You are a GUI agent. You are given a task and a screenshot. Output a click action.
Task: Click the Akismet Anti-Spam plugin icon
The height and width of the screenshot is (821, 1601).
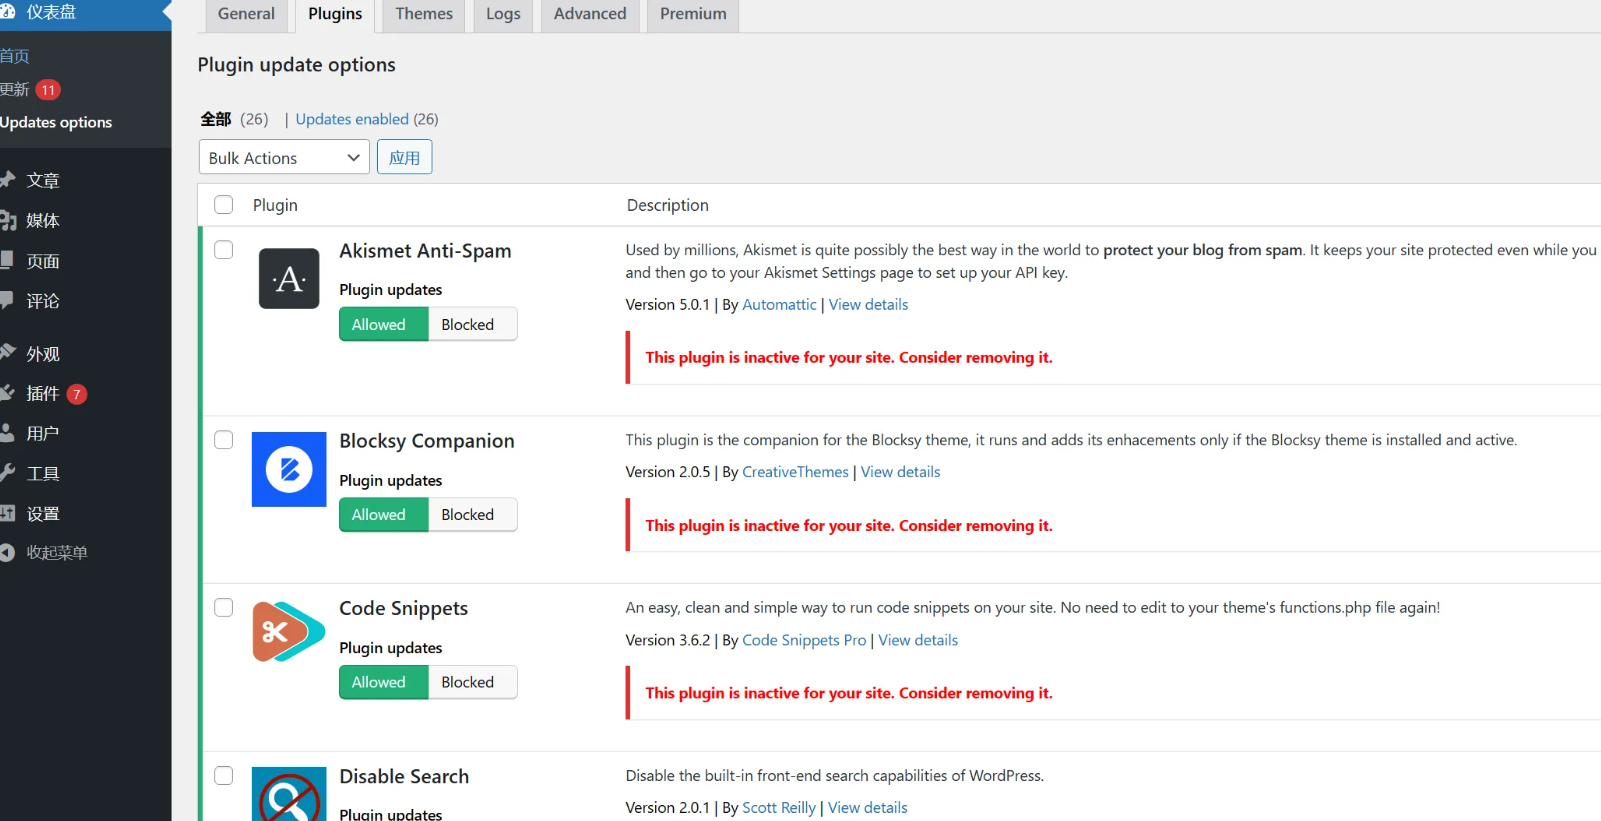click(289, 278)
